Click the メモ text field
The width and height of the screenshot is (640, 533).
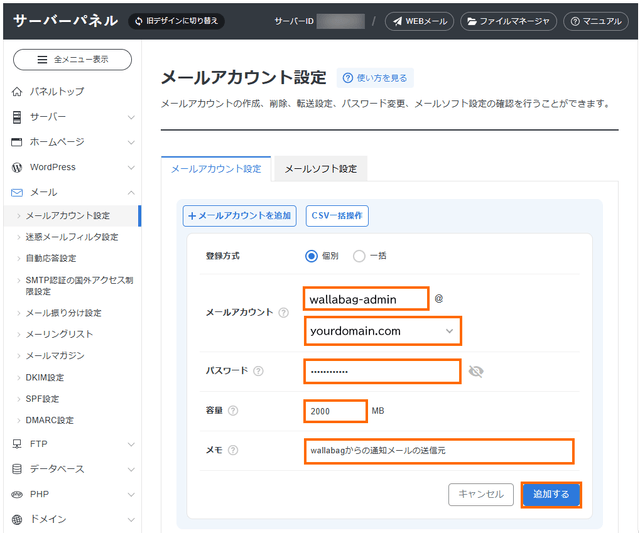coord(439,451)
